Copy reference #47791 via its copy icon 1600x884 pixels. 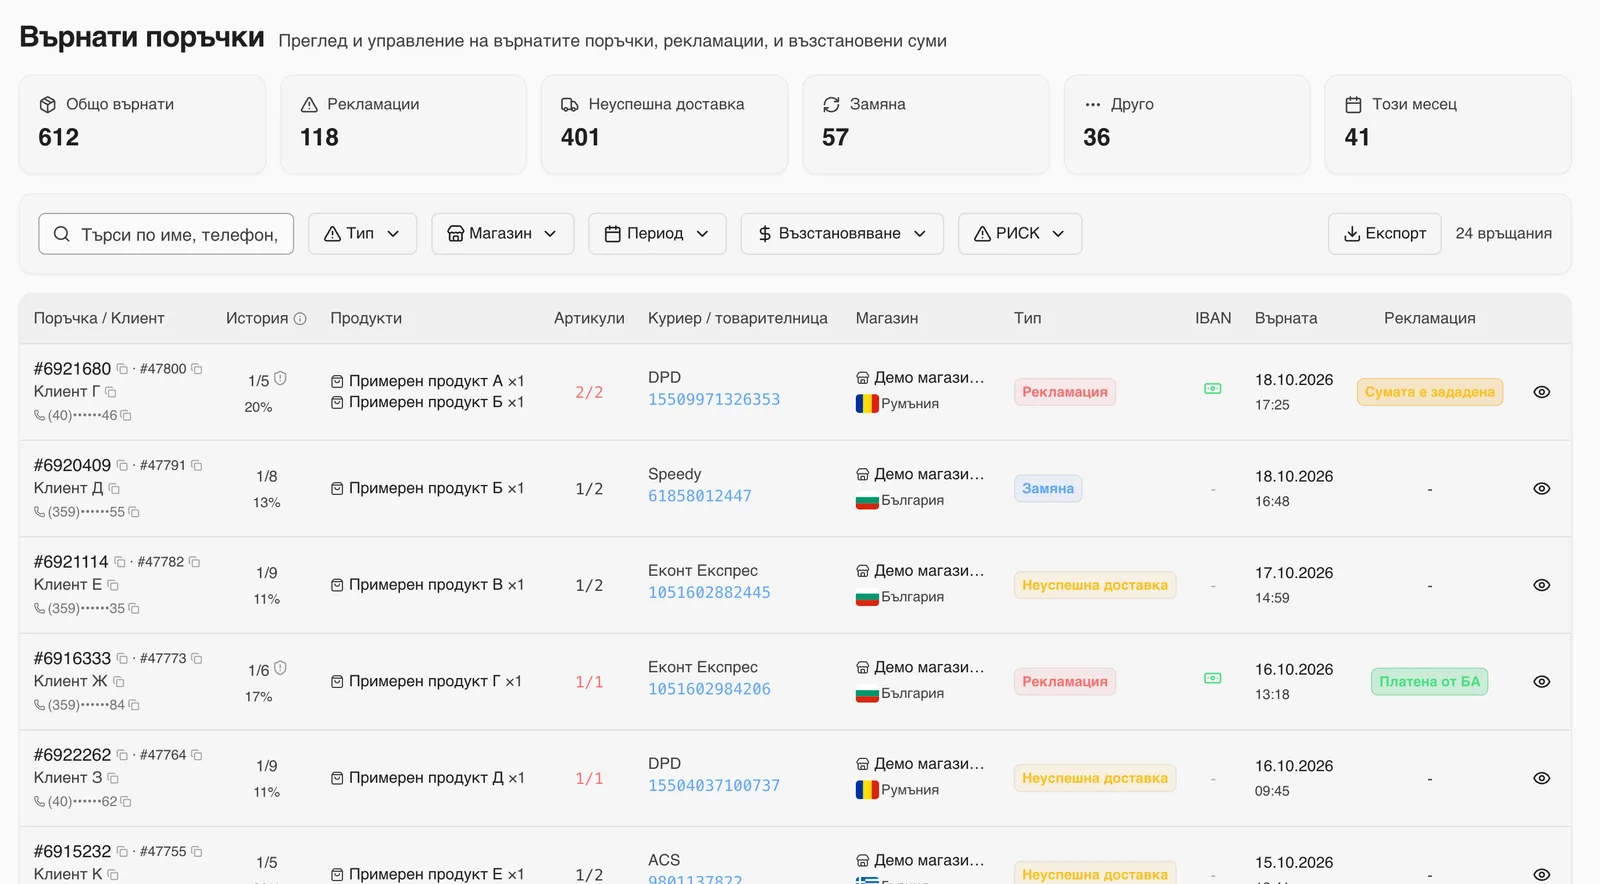click(197, 466)
